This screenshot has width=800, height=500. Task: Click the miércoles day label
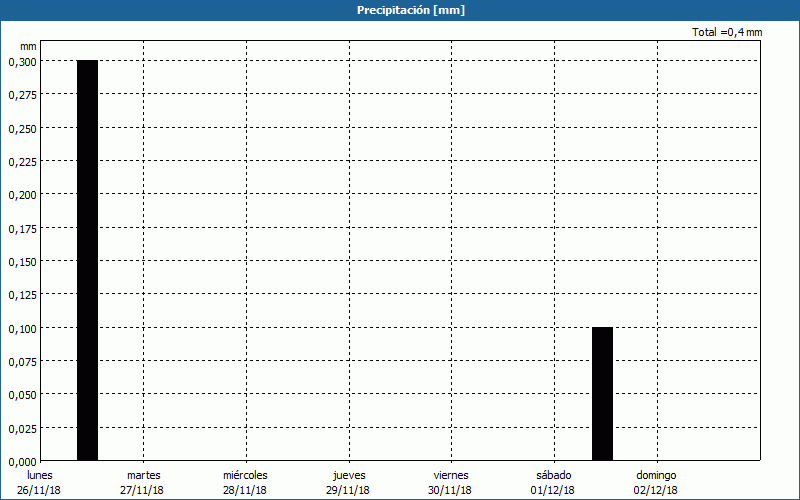coord(245,475)
